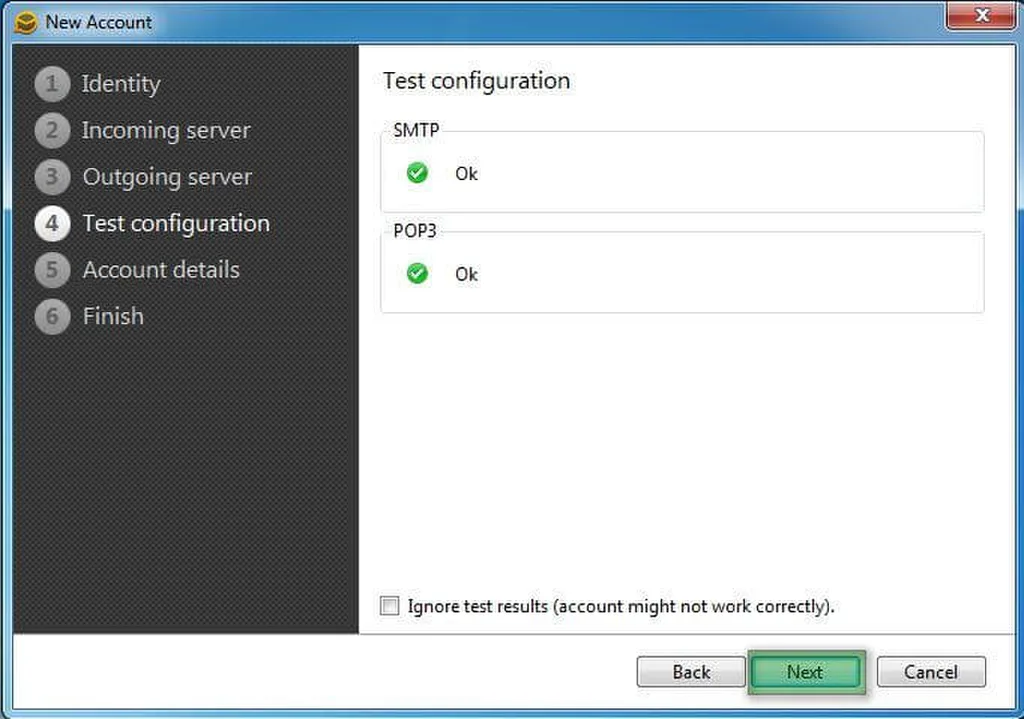Go Back to the previous step
The image size is (1024, 719).
(x=691, y=672)
